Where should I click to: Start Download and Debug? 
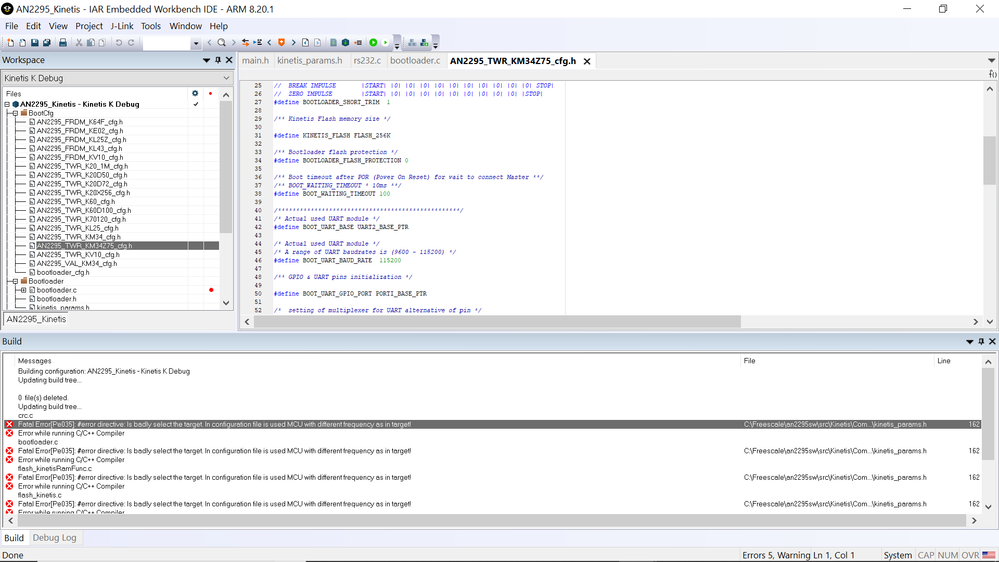coord(373,43)
